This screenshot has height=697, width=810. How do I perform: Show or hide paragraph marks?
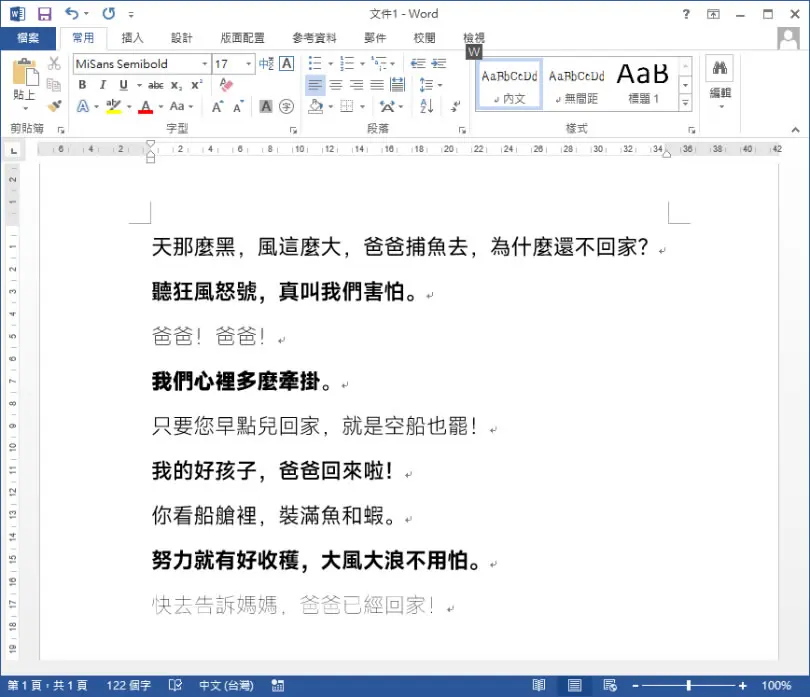455,106
